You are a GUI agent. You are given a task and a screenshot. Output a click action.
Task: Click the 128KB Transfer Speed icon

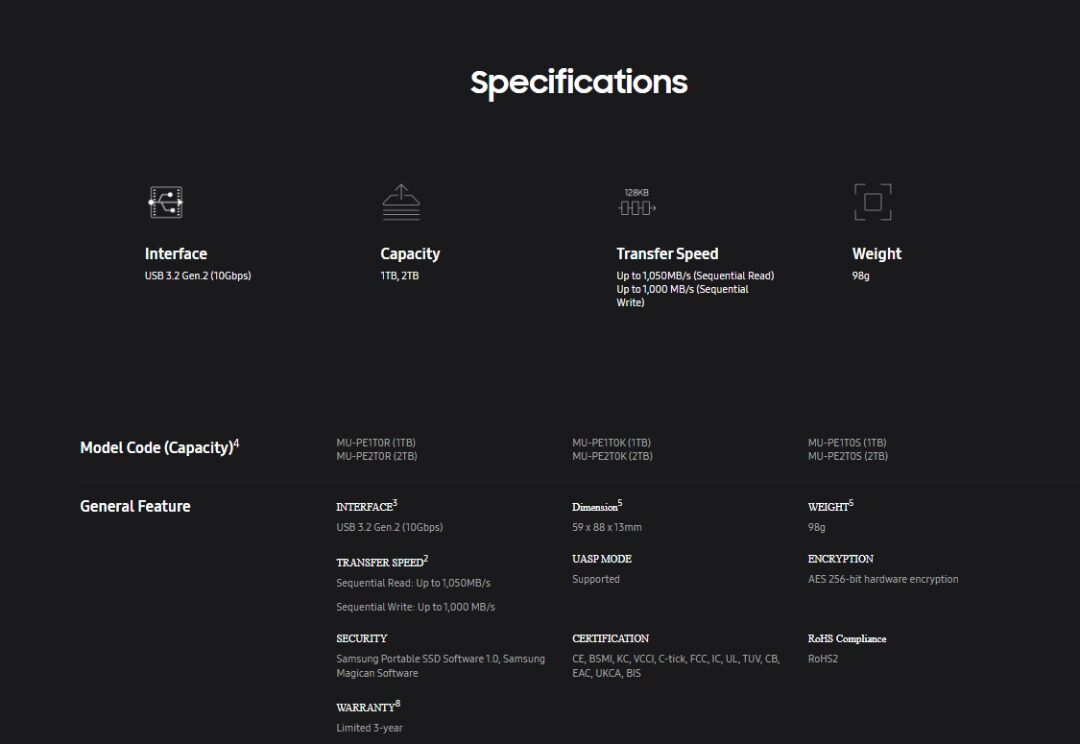[x=637, y=203]
